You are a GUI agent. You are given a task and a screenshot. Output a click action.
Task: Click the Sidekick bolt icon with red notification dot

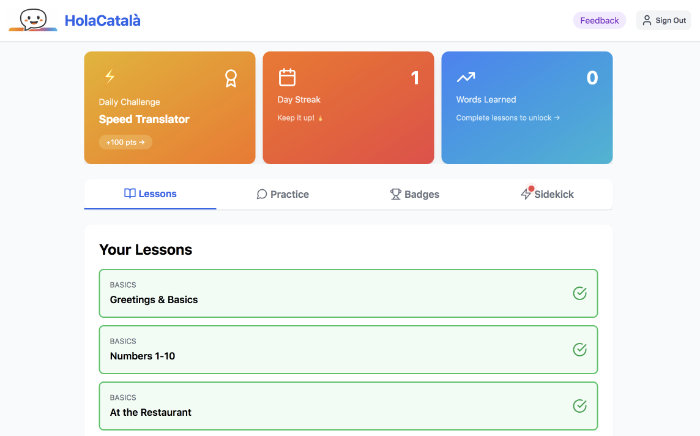point(526,193)
